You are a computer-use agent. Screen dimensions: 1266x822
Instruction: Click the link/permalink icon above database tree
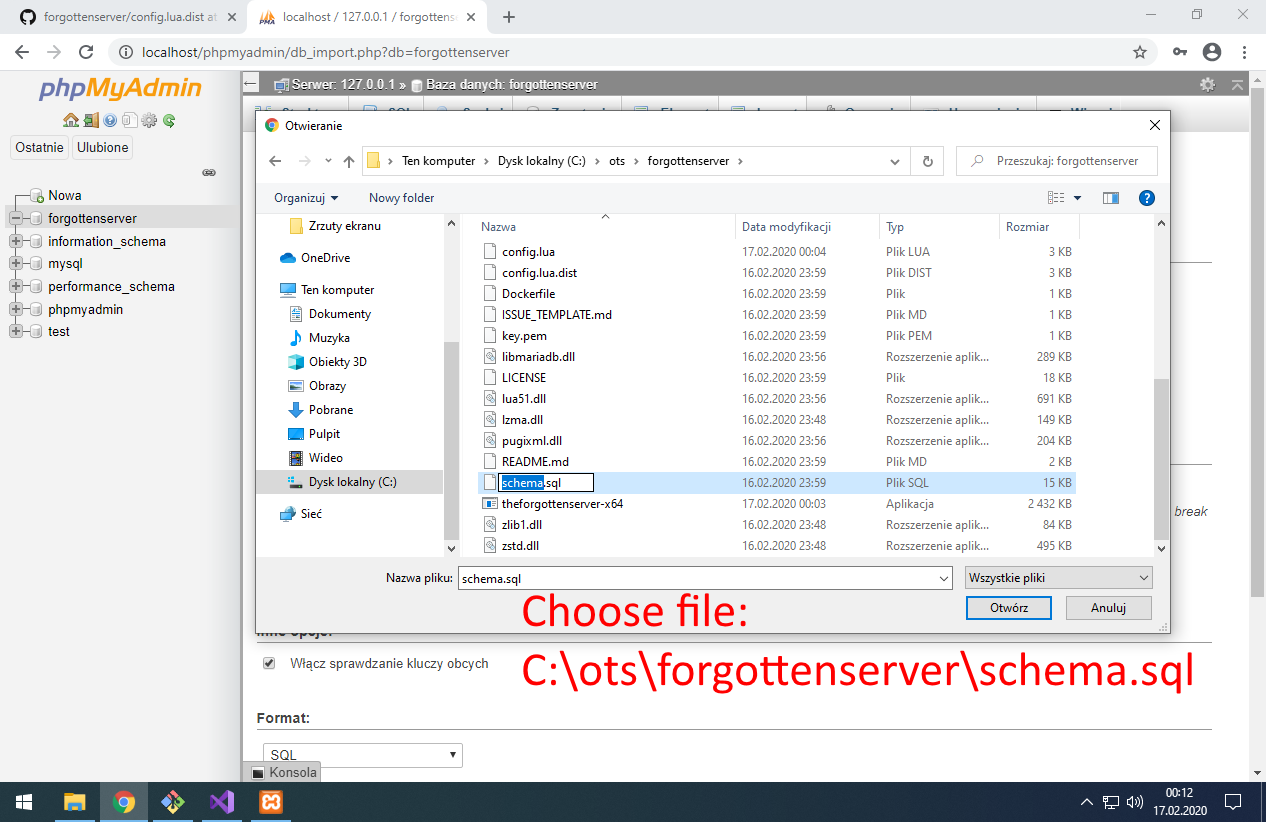(209, 172)
